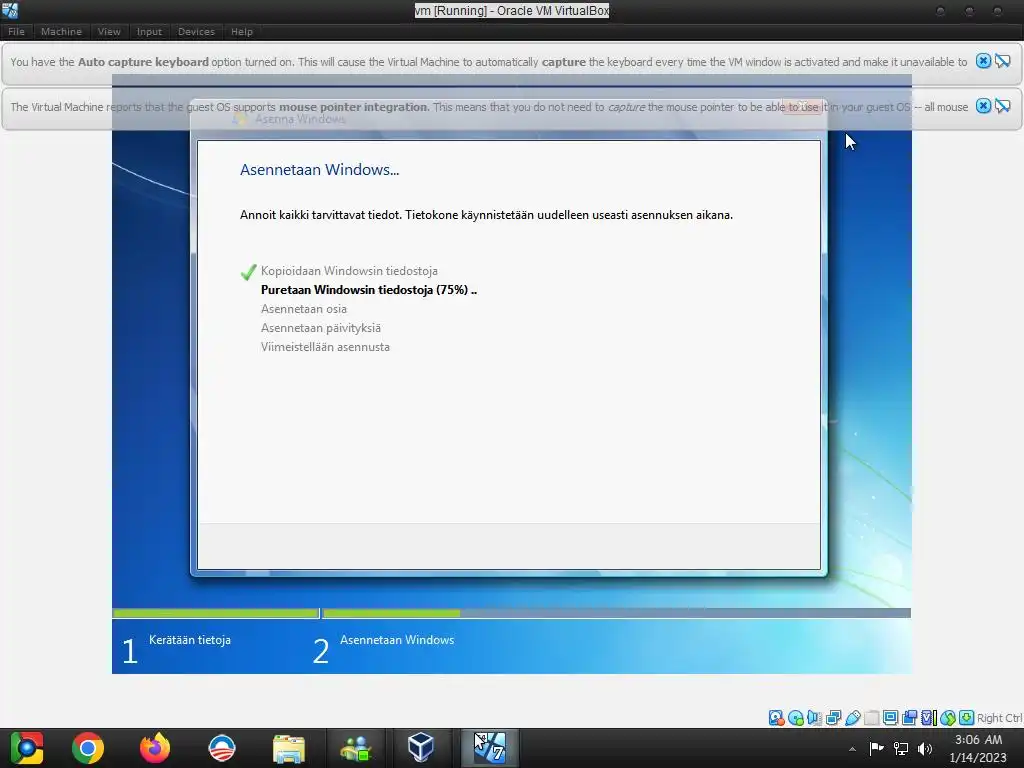Open the display settings indicator
Screen dimensions: 1024x768
(890, 718)
